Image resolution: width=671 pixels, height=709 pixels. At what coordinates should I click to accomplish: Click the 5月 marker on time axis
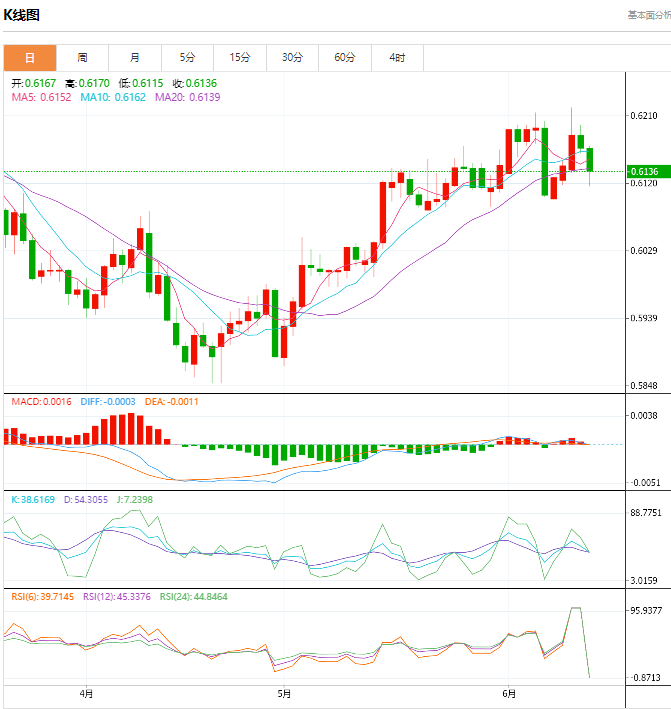pos(284,693)
